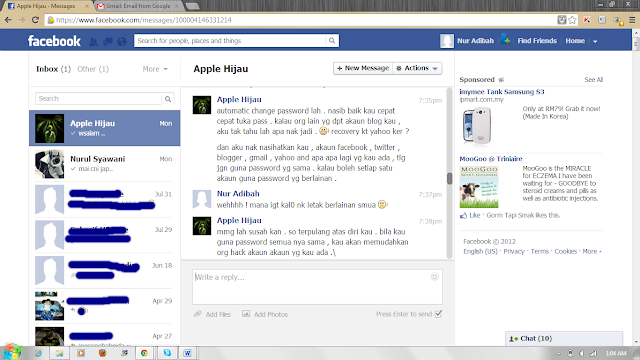Image resolution: width=640 pixels, height=360 pixels.
Task: Toggle the Press Enter to send checkbox
Action: [438, 314]
